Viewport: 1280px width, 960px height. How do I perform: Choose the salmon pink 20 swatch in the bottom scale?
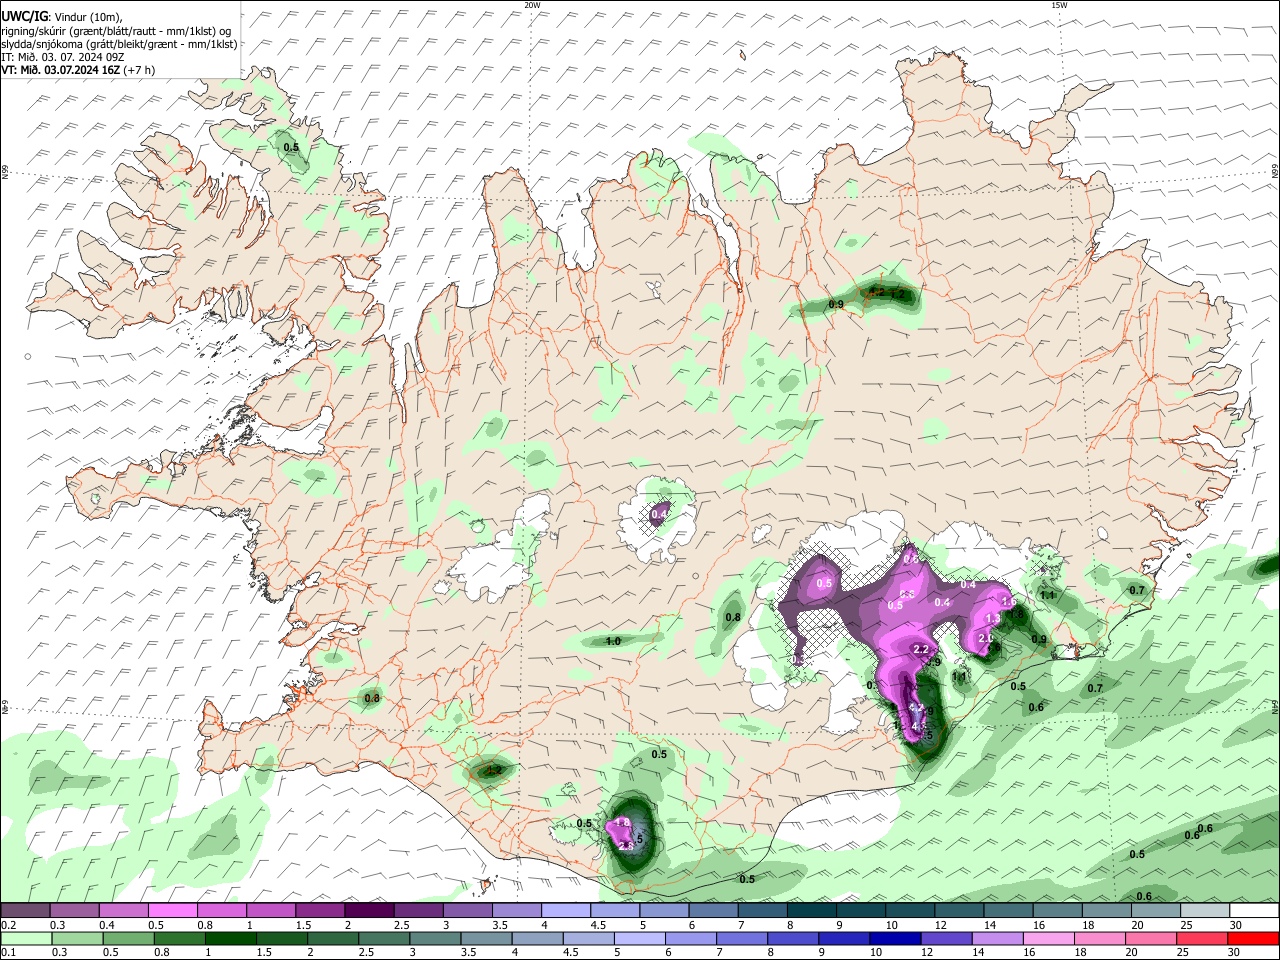tap(1151, 939)
